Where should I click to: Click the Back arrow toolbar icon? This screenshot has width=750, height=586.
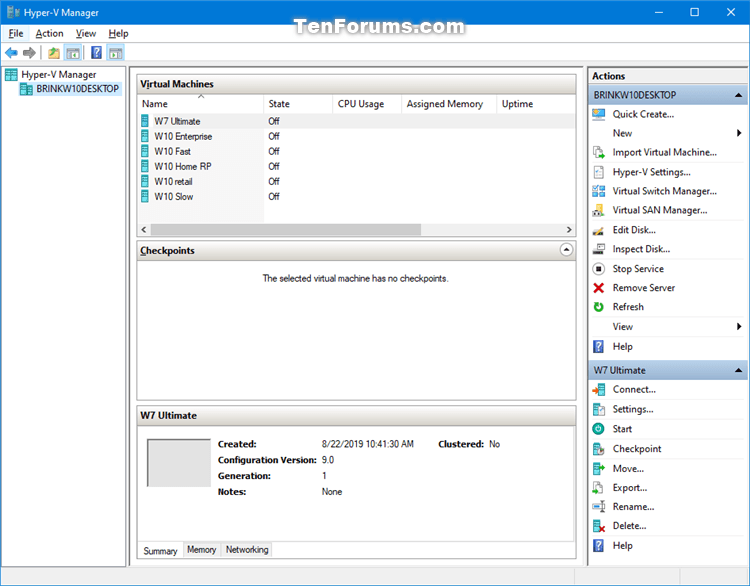pyautogui.click(x=11, y=53)
